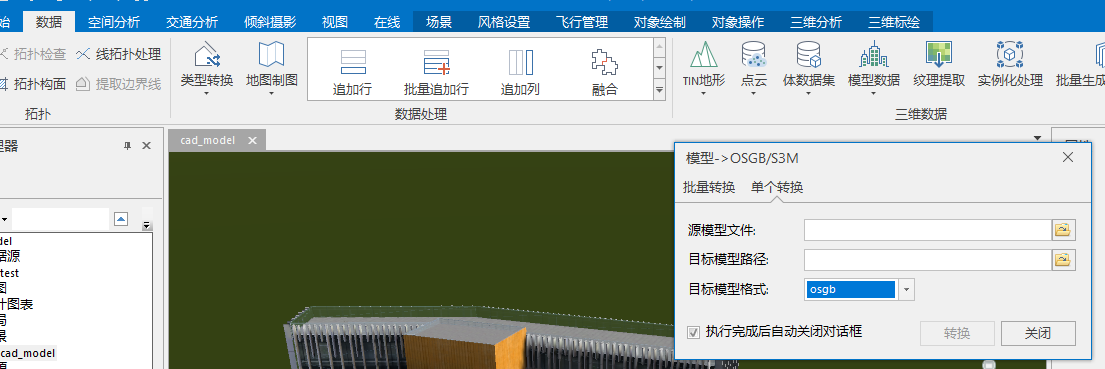Click the 线拓扑处理 button
Viewport: 1105px width, 369px height.
(x=118, y=54)
